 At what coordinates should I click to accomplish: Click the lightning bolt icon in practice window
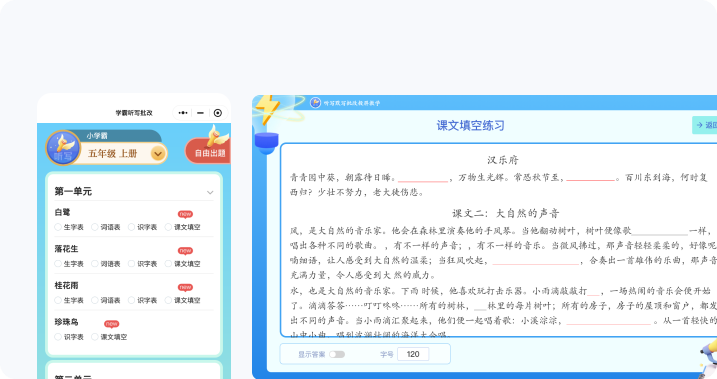point(268,109)
